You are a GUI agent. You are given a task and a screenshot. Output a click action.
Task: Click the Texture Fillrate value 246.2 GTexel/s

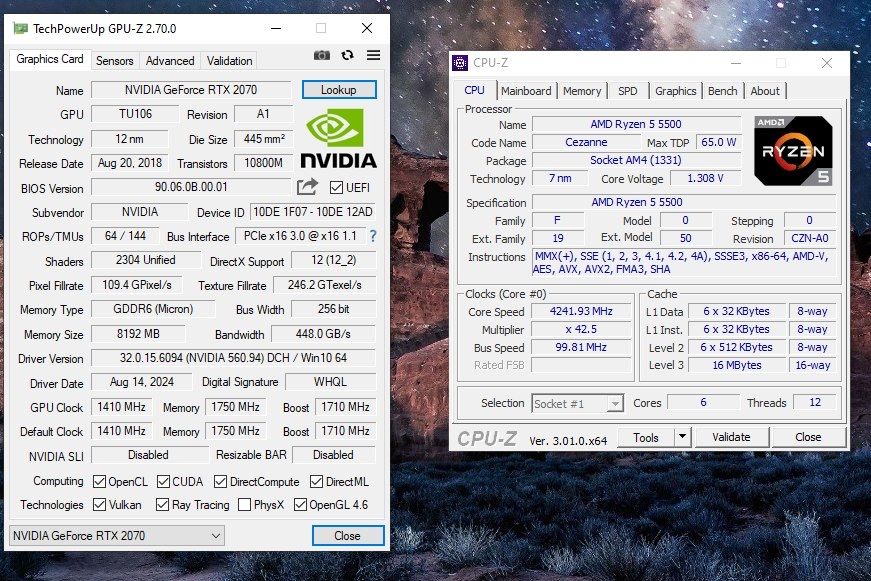coord(325,285)
